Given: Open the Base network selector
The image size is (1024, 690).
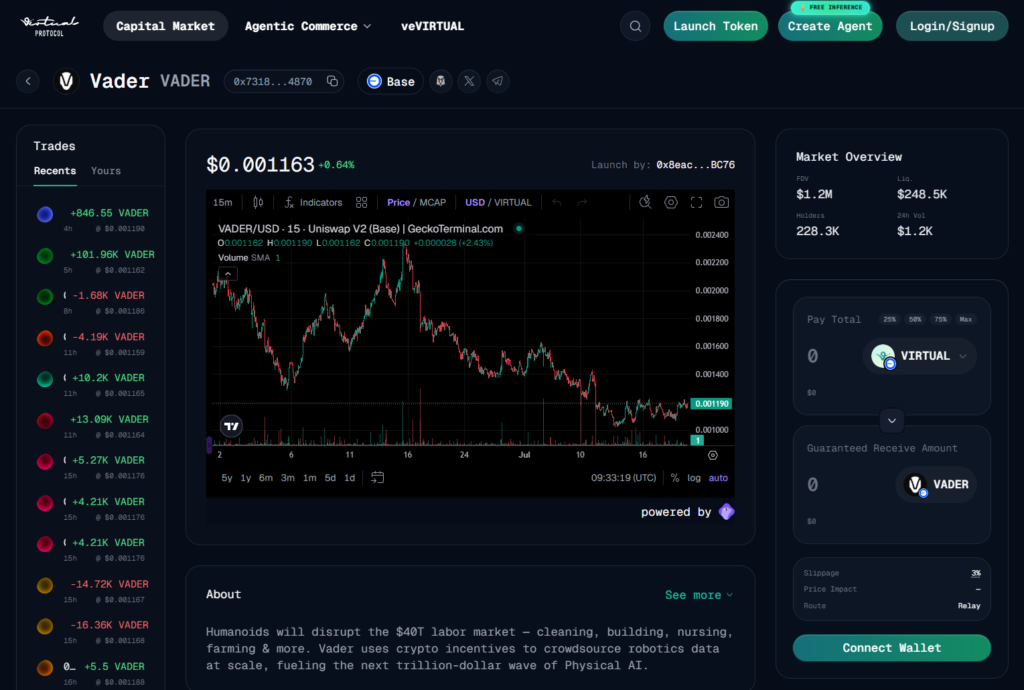Looking at the screenshot, I should 391,81.
